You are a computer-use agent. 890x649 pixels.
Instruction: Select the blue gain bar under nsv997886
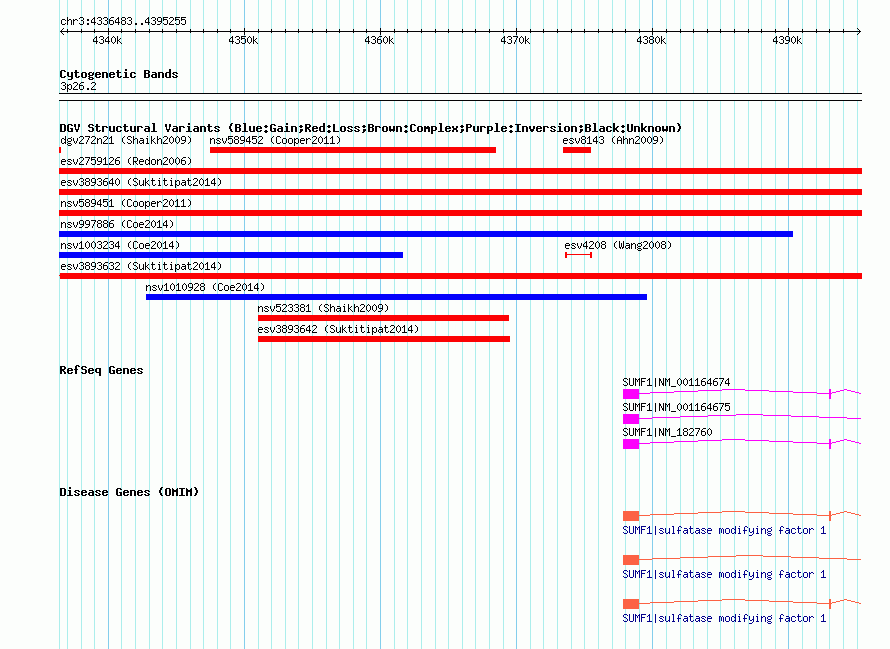tap(426, 234)
